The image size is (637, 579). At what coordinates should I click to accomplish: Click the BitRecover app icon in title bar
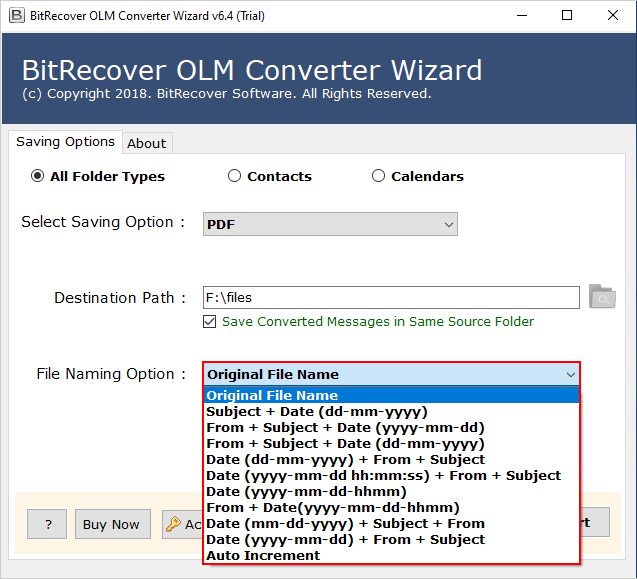17,15
